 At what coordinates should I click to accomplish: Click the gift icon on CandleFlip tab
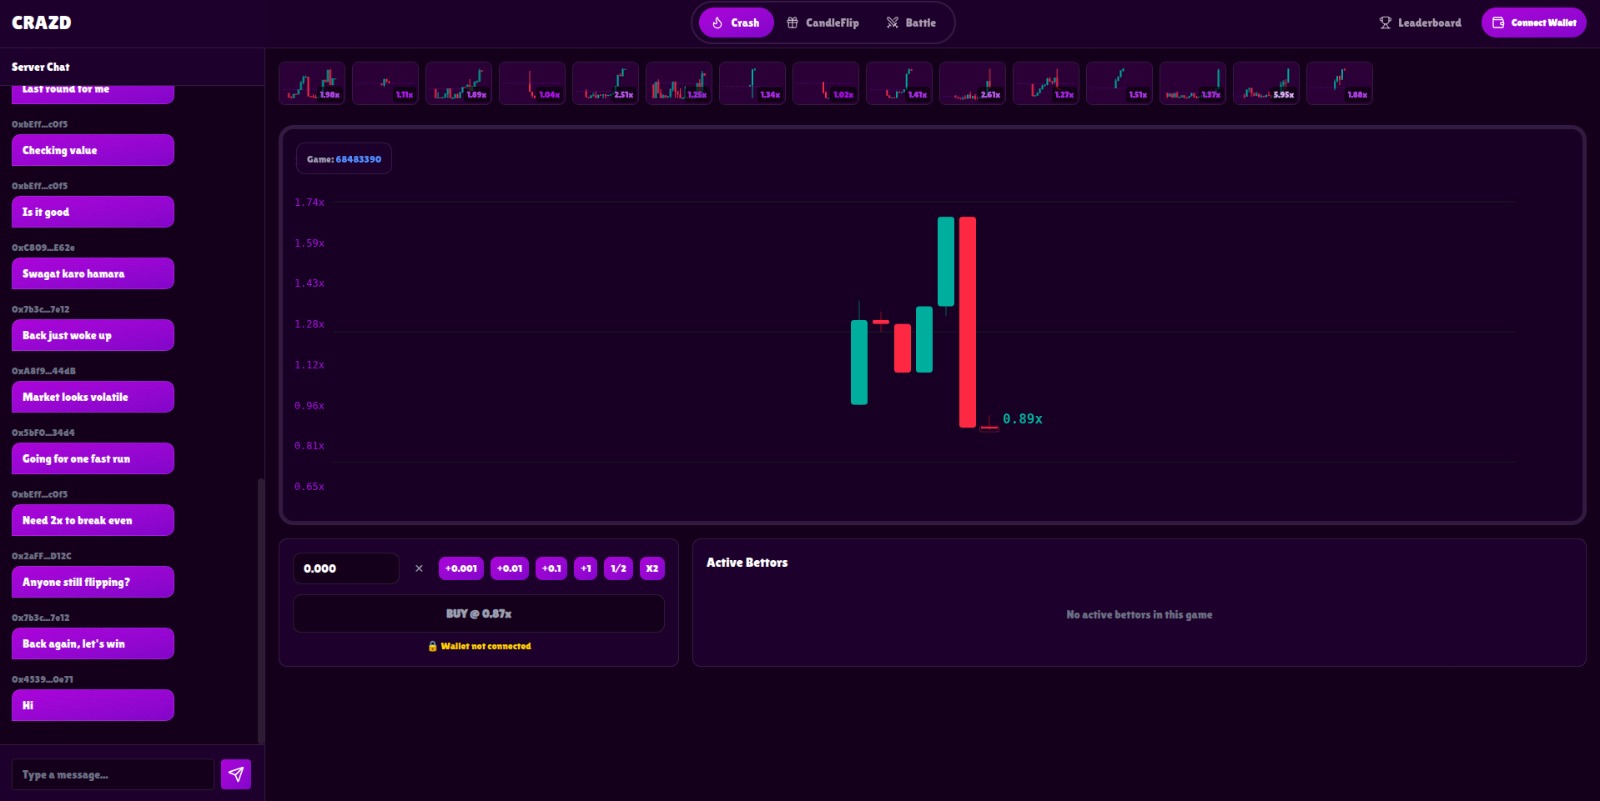pos(792,23)
